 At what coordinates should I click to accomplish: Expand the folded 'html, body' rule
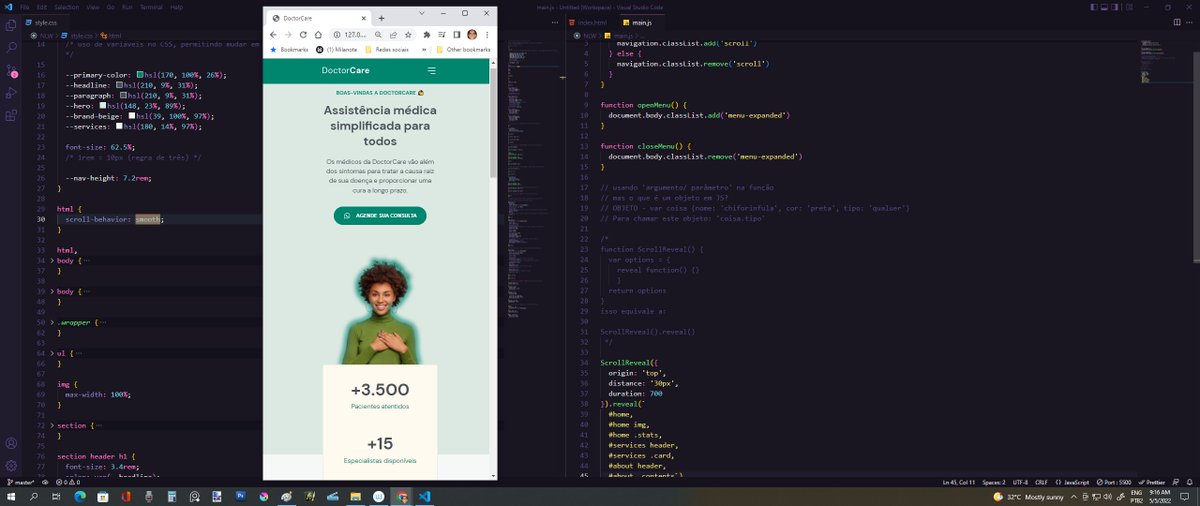click(x=52, y=260)
